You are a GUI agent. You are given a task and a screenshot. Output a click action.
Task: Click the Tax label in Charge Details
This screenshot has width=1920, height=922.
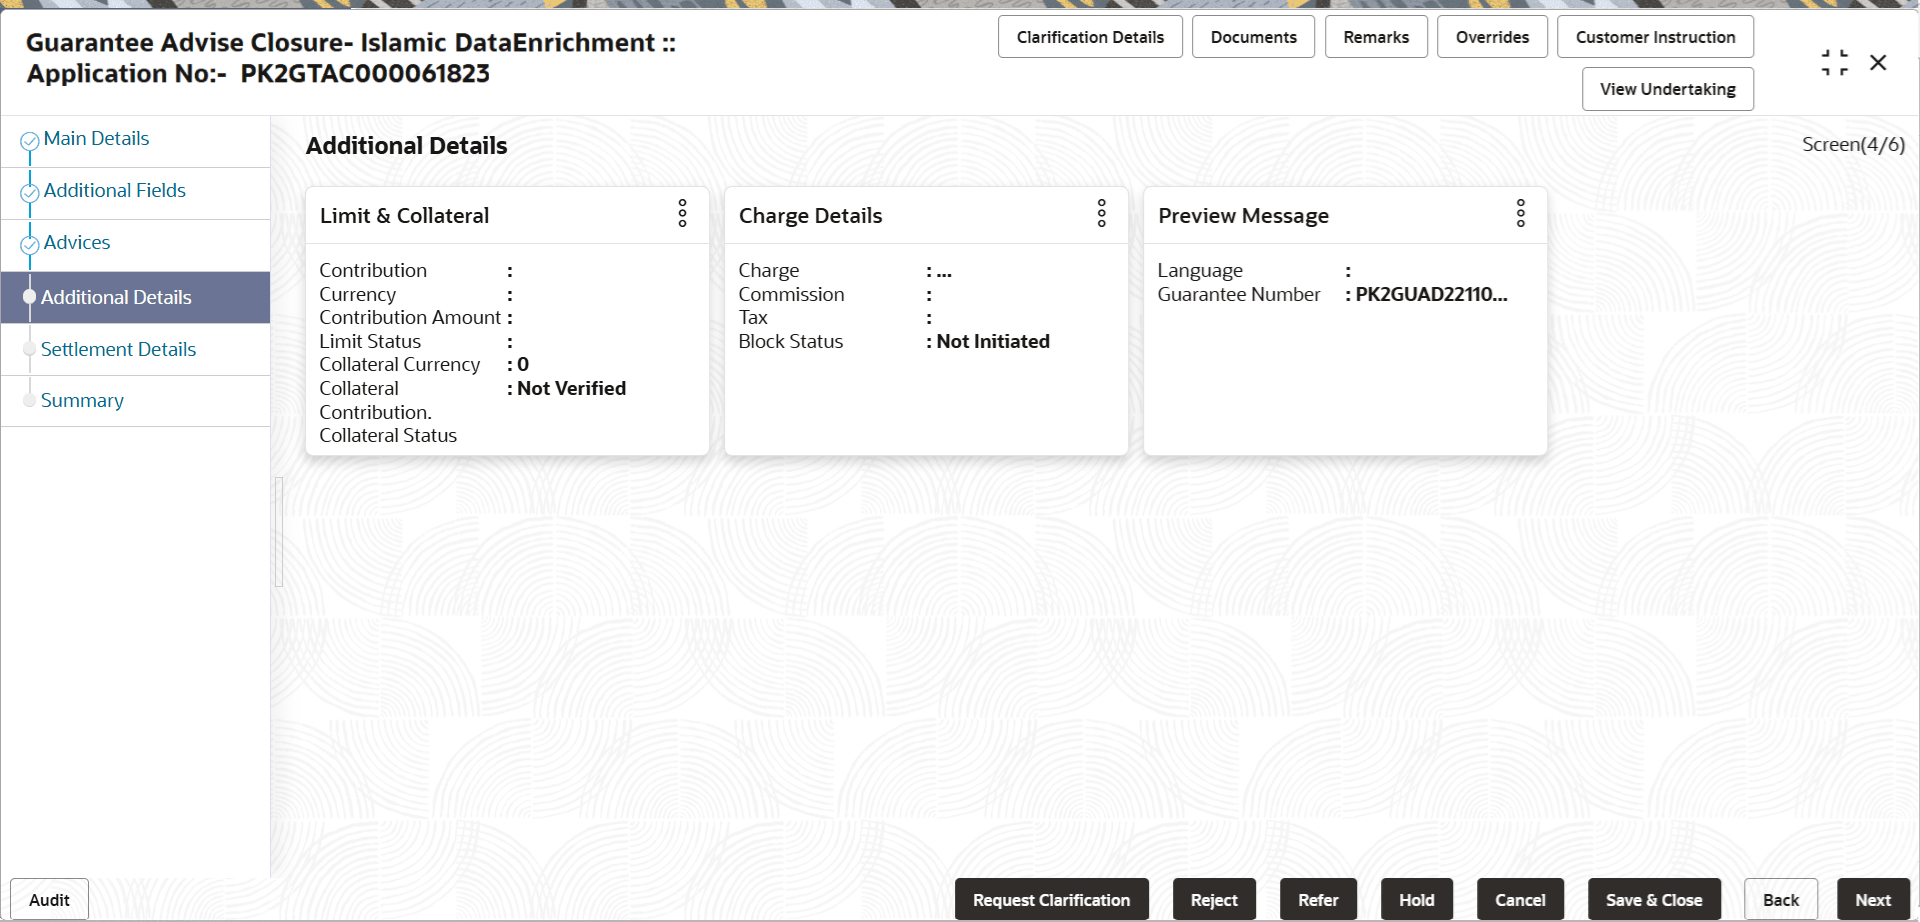click(x=753, y=318)
